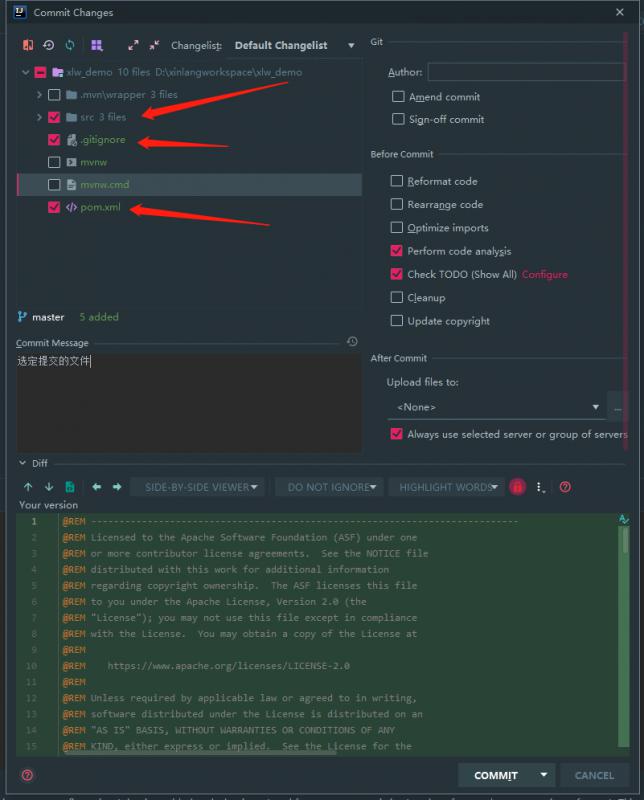644x800 pixels.
Task: Click the help icon at bottom left
Action: click(x=28, y=776)
